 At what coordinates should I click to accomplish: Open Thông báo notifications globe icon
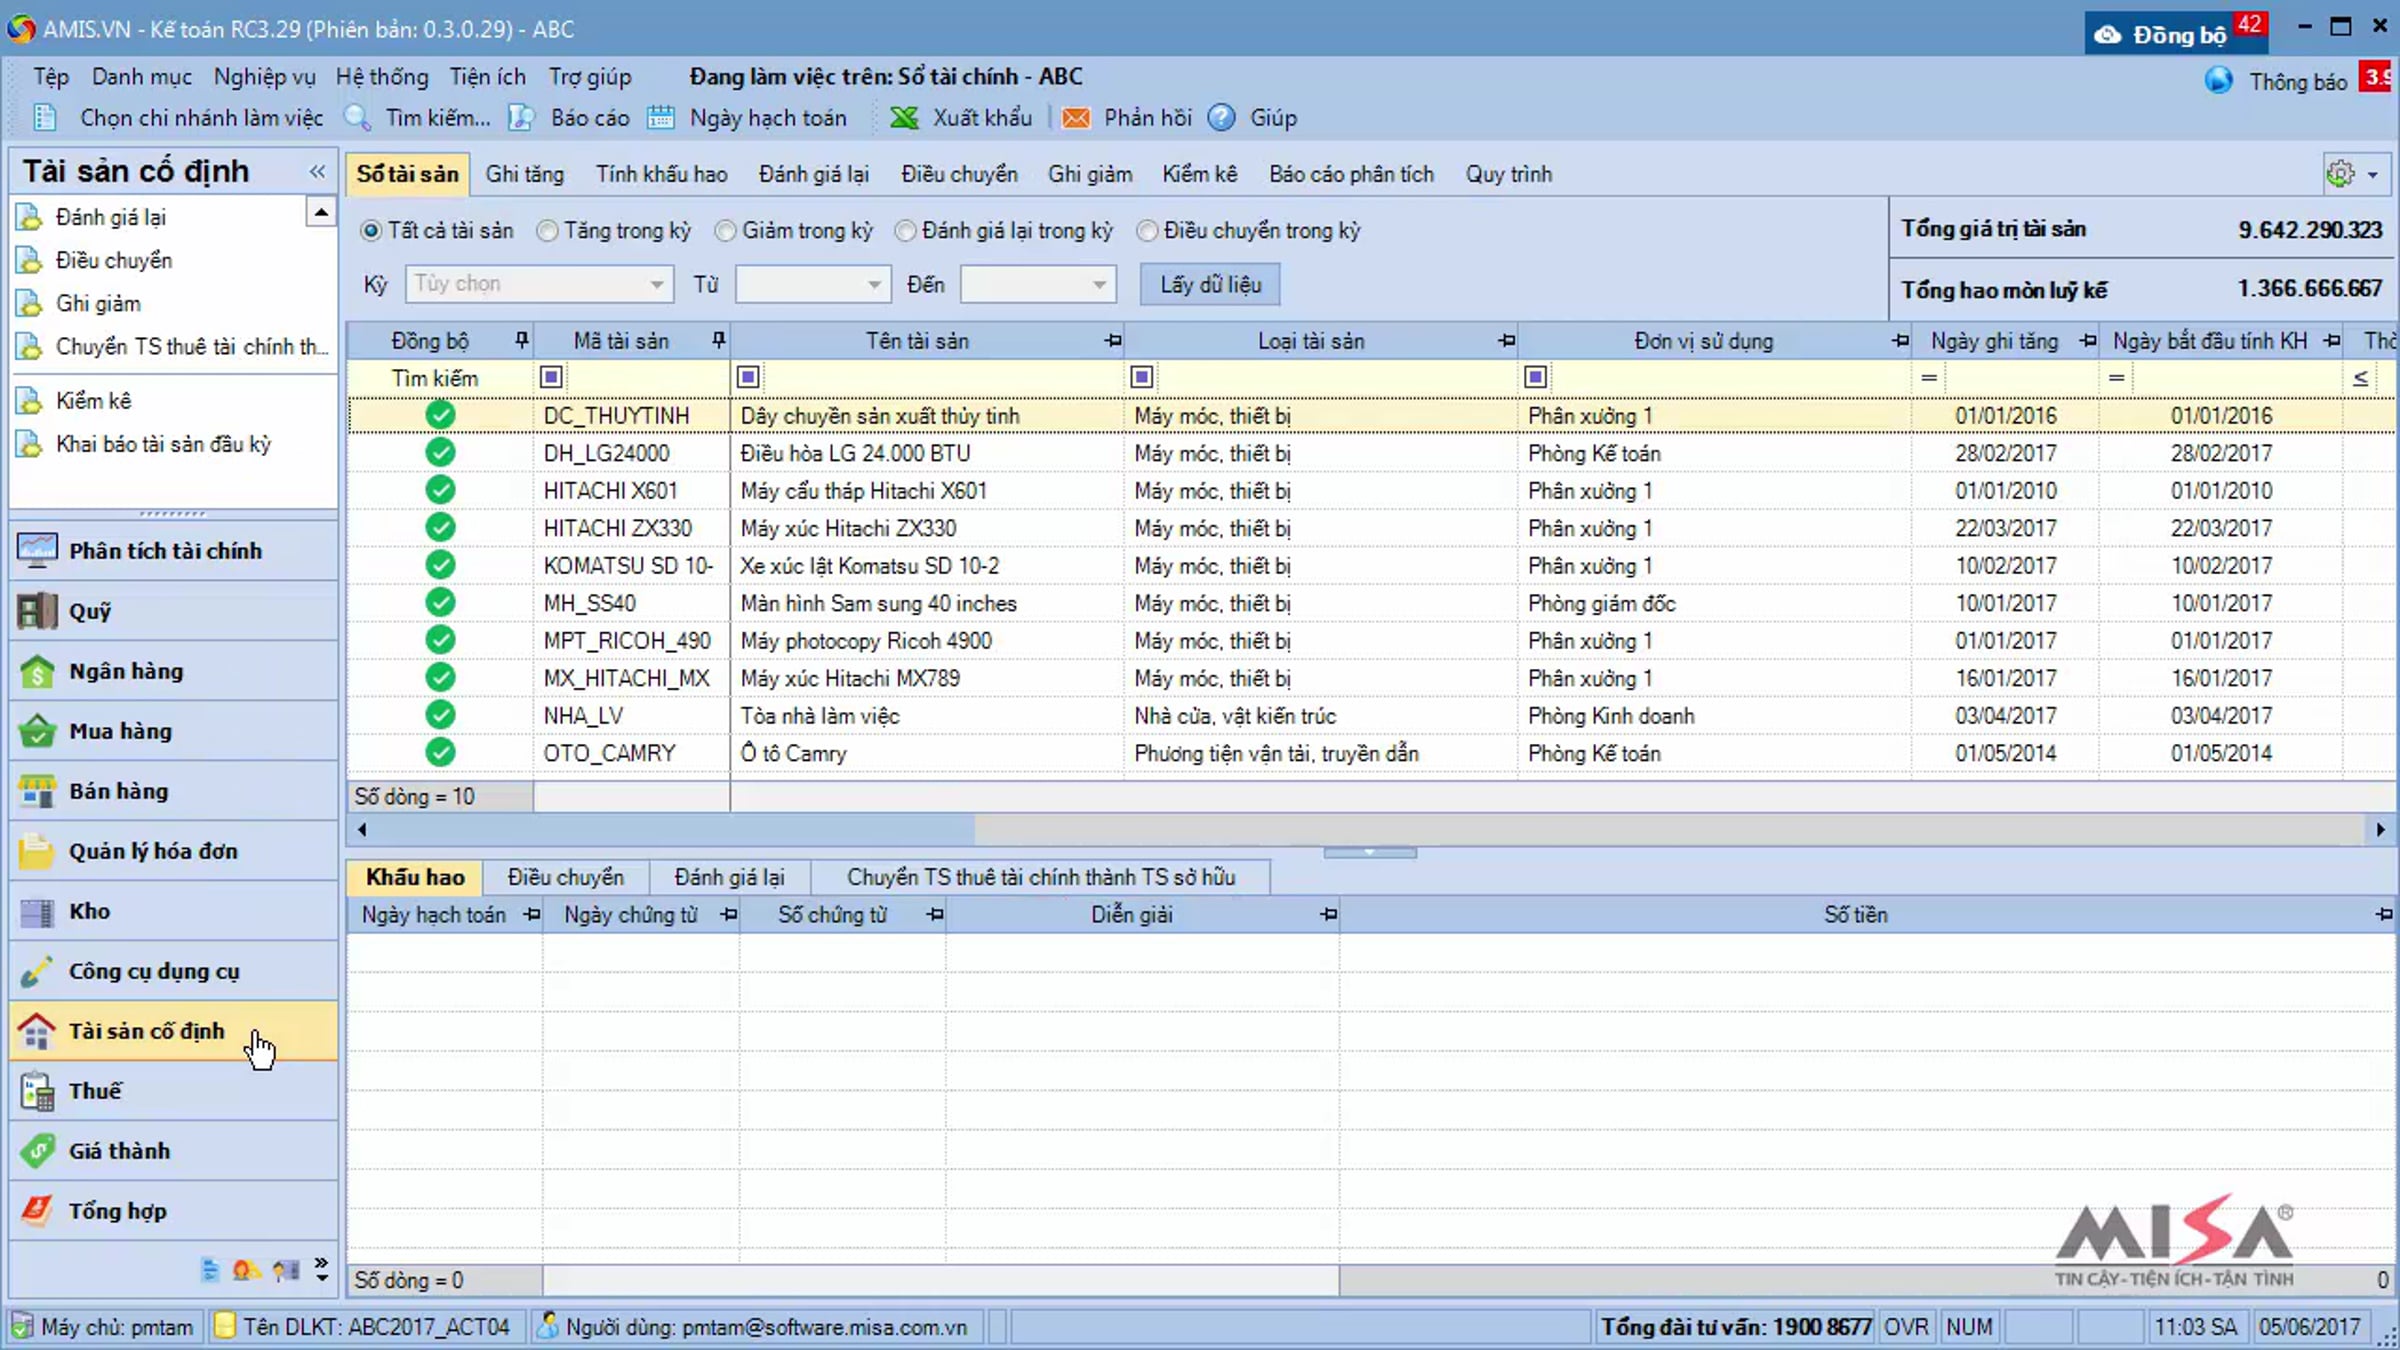click(x=2218, y=81)
